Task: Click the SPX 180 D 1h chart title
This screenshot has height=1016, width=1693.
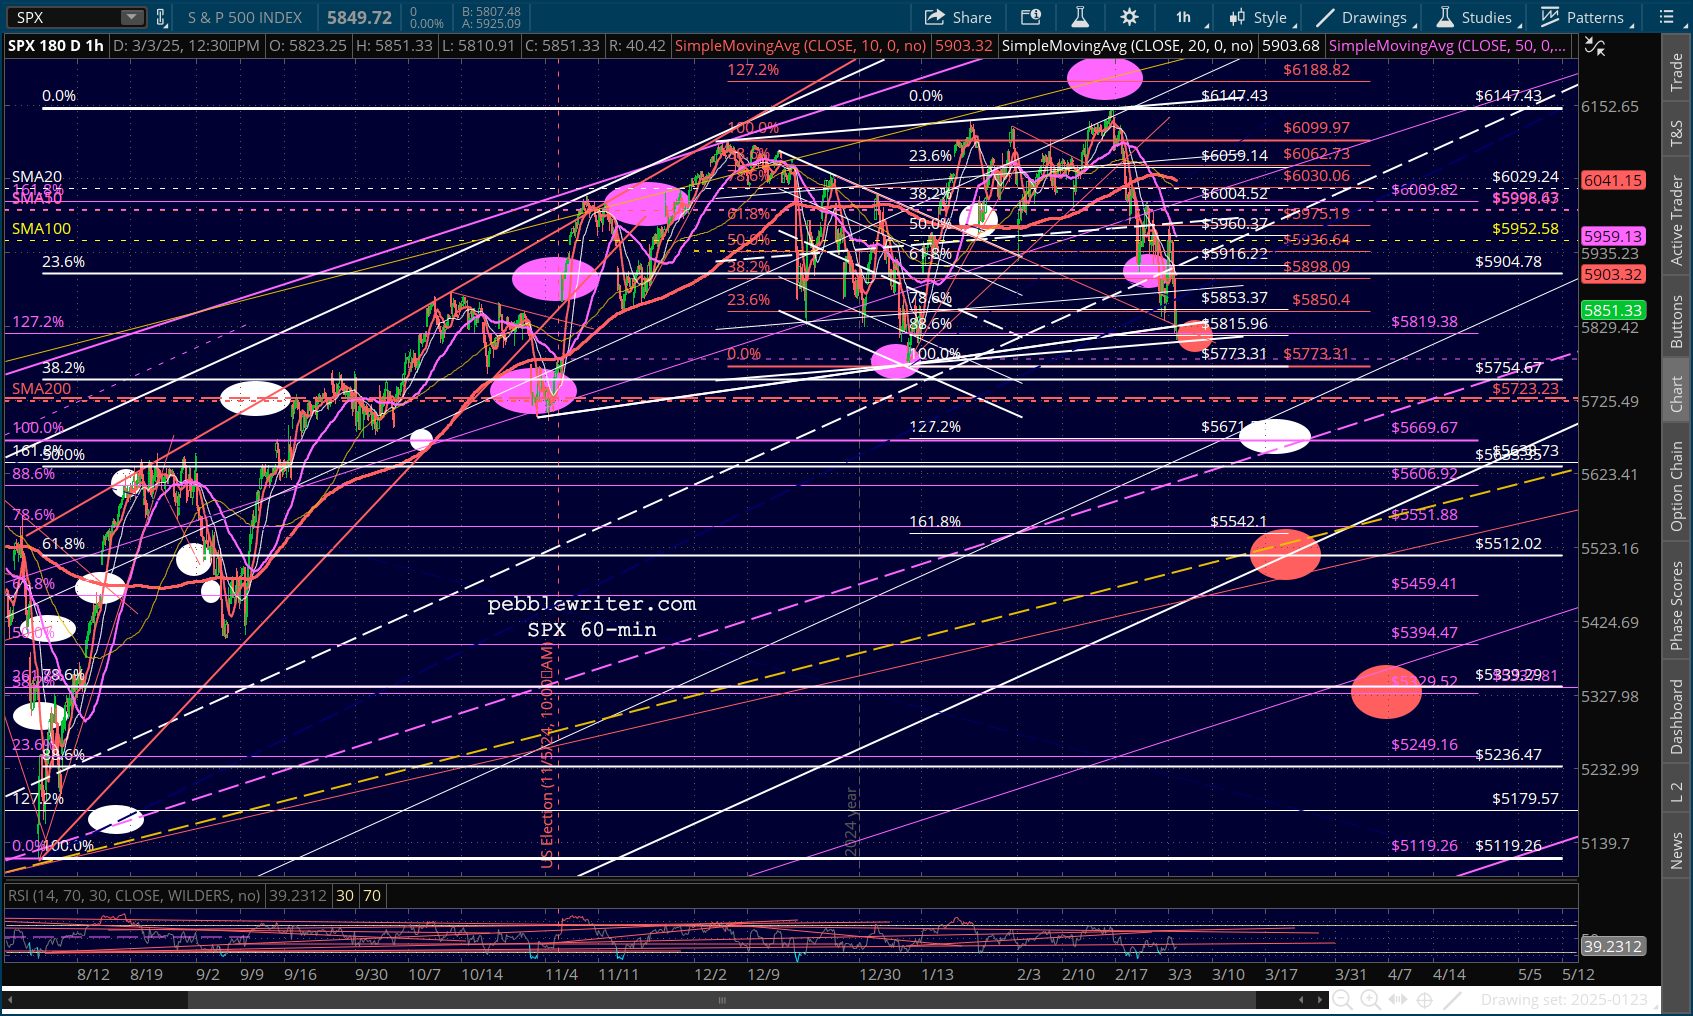Action: pos(56,46)
